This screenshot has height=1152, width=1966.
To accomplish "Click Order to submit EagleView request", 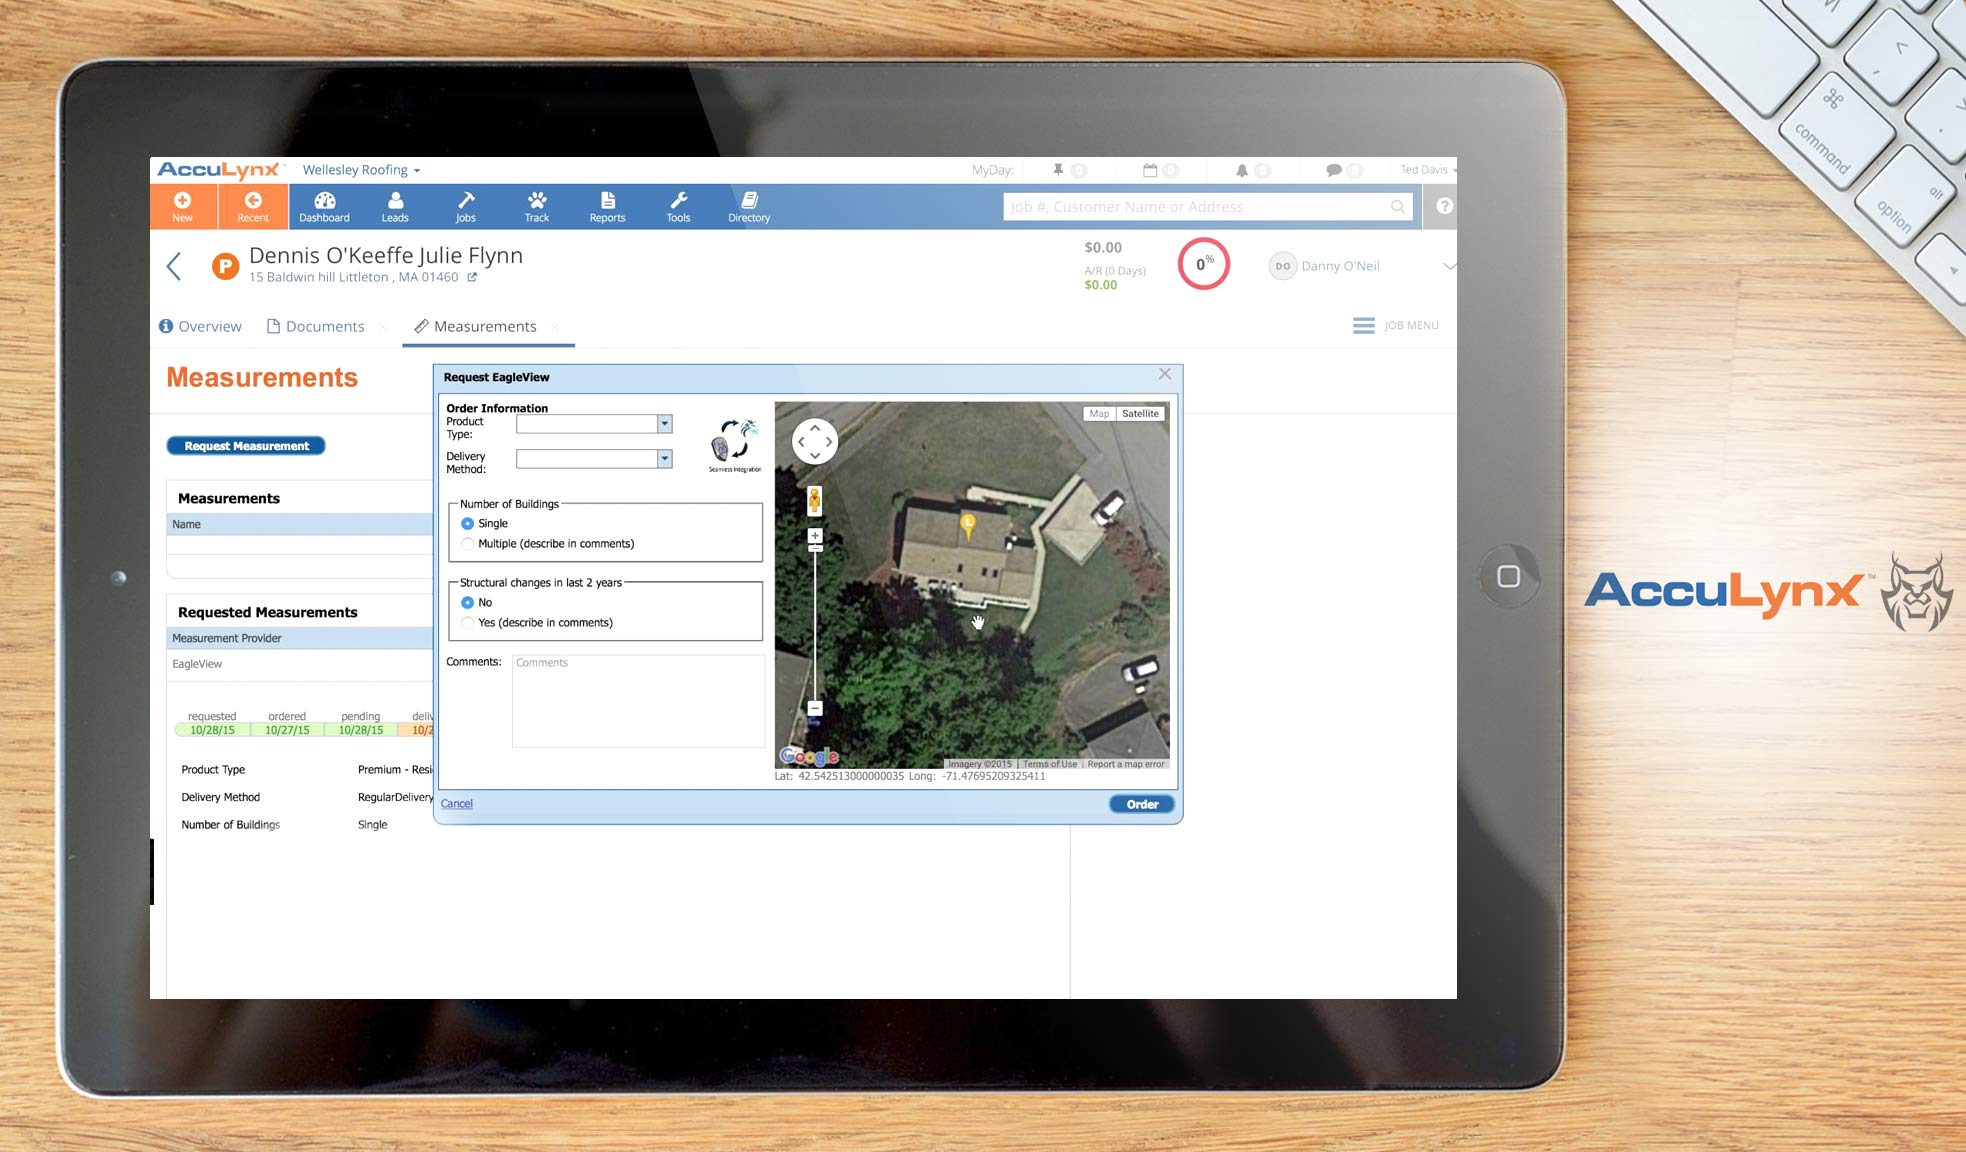I will [1140, 803].
